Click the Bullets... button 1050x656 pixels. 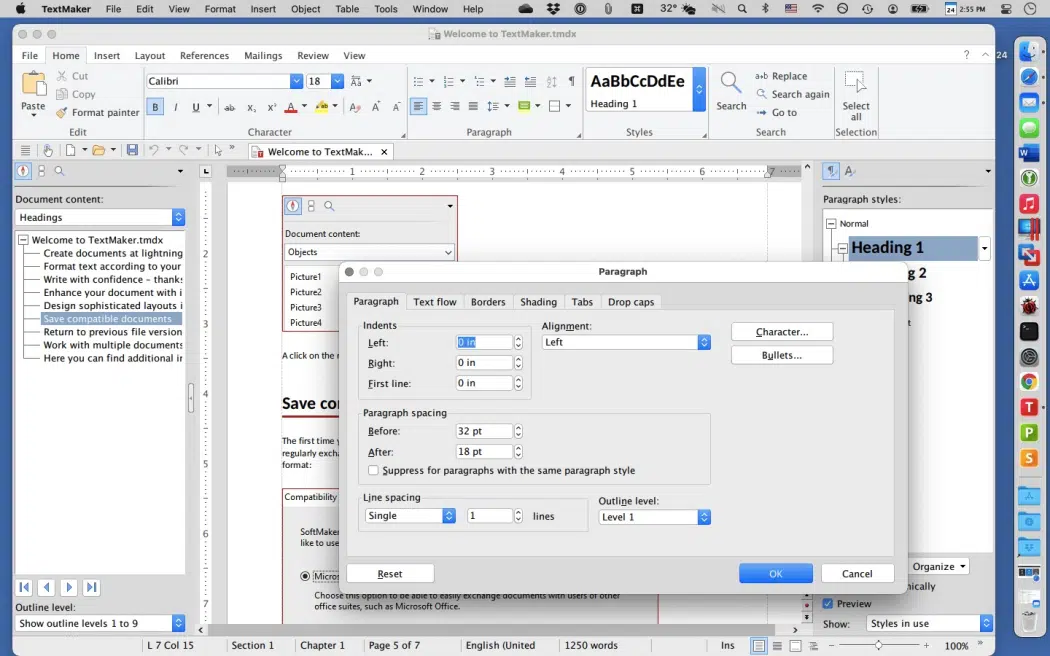click(782, 355)
